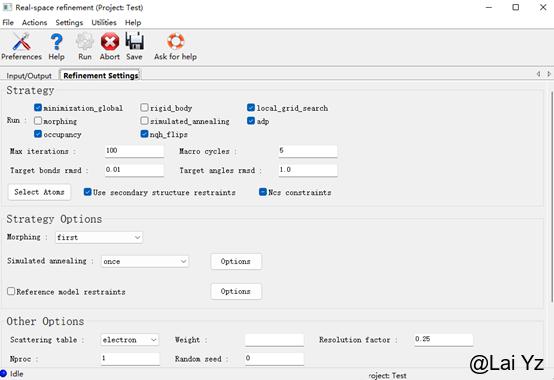Enable simulated_annealing checkbox
554x380 pixels.
tap(144, 121)
